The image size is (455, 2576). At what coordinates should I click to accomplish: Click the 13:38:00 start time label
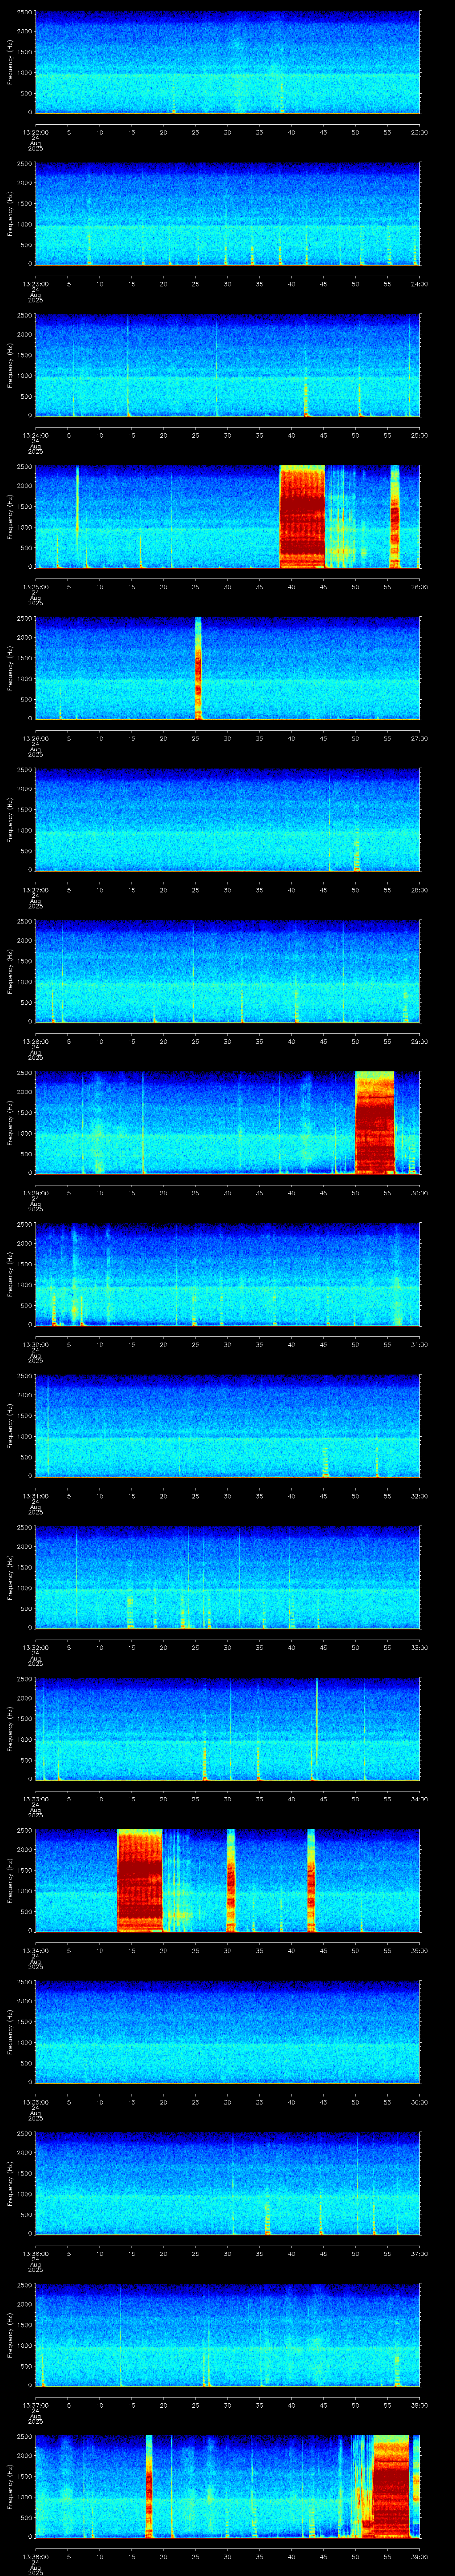tap(35, 2556)
